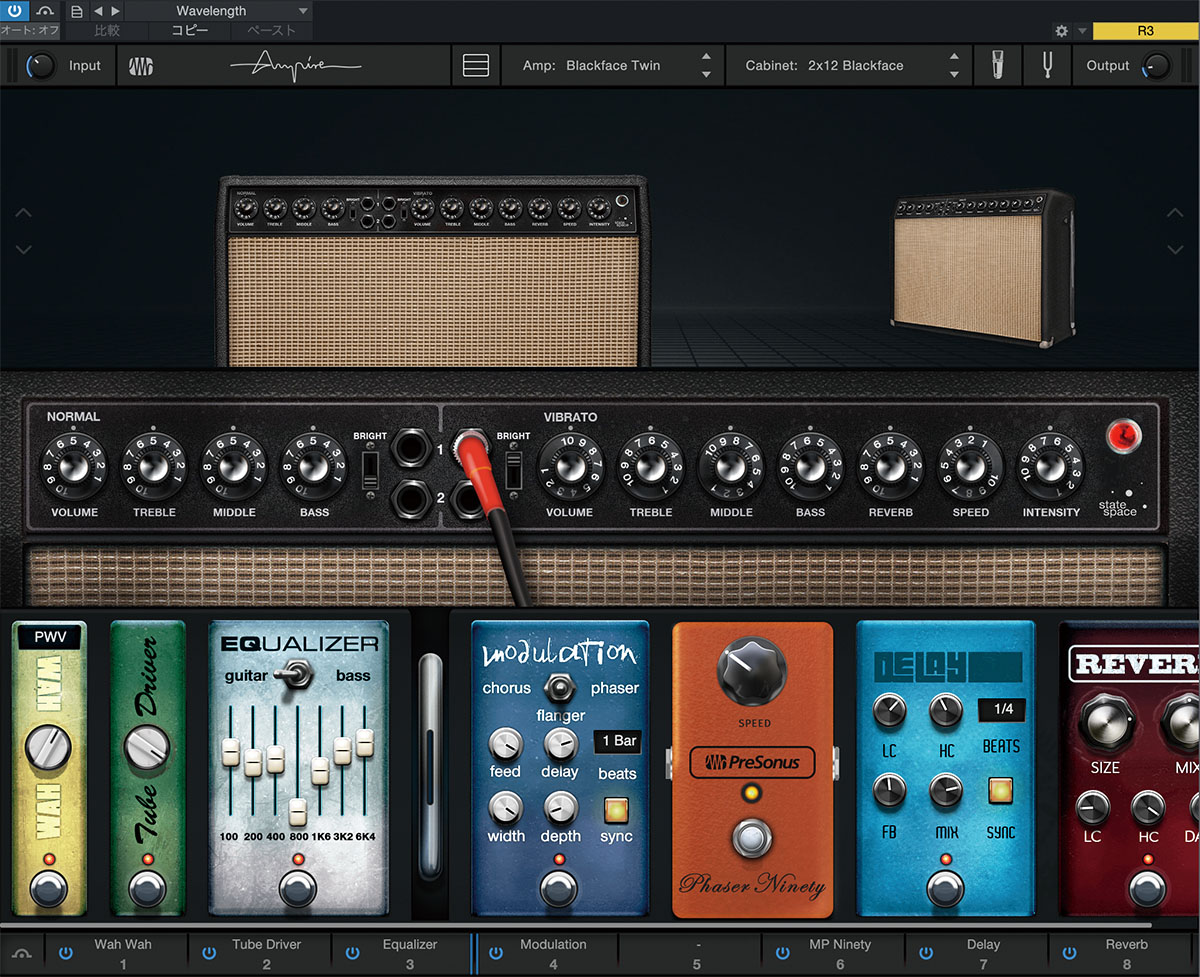Open the Delay 1/4 beats field
The image size is (1200, 977).
1002,709
